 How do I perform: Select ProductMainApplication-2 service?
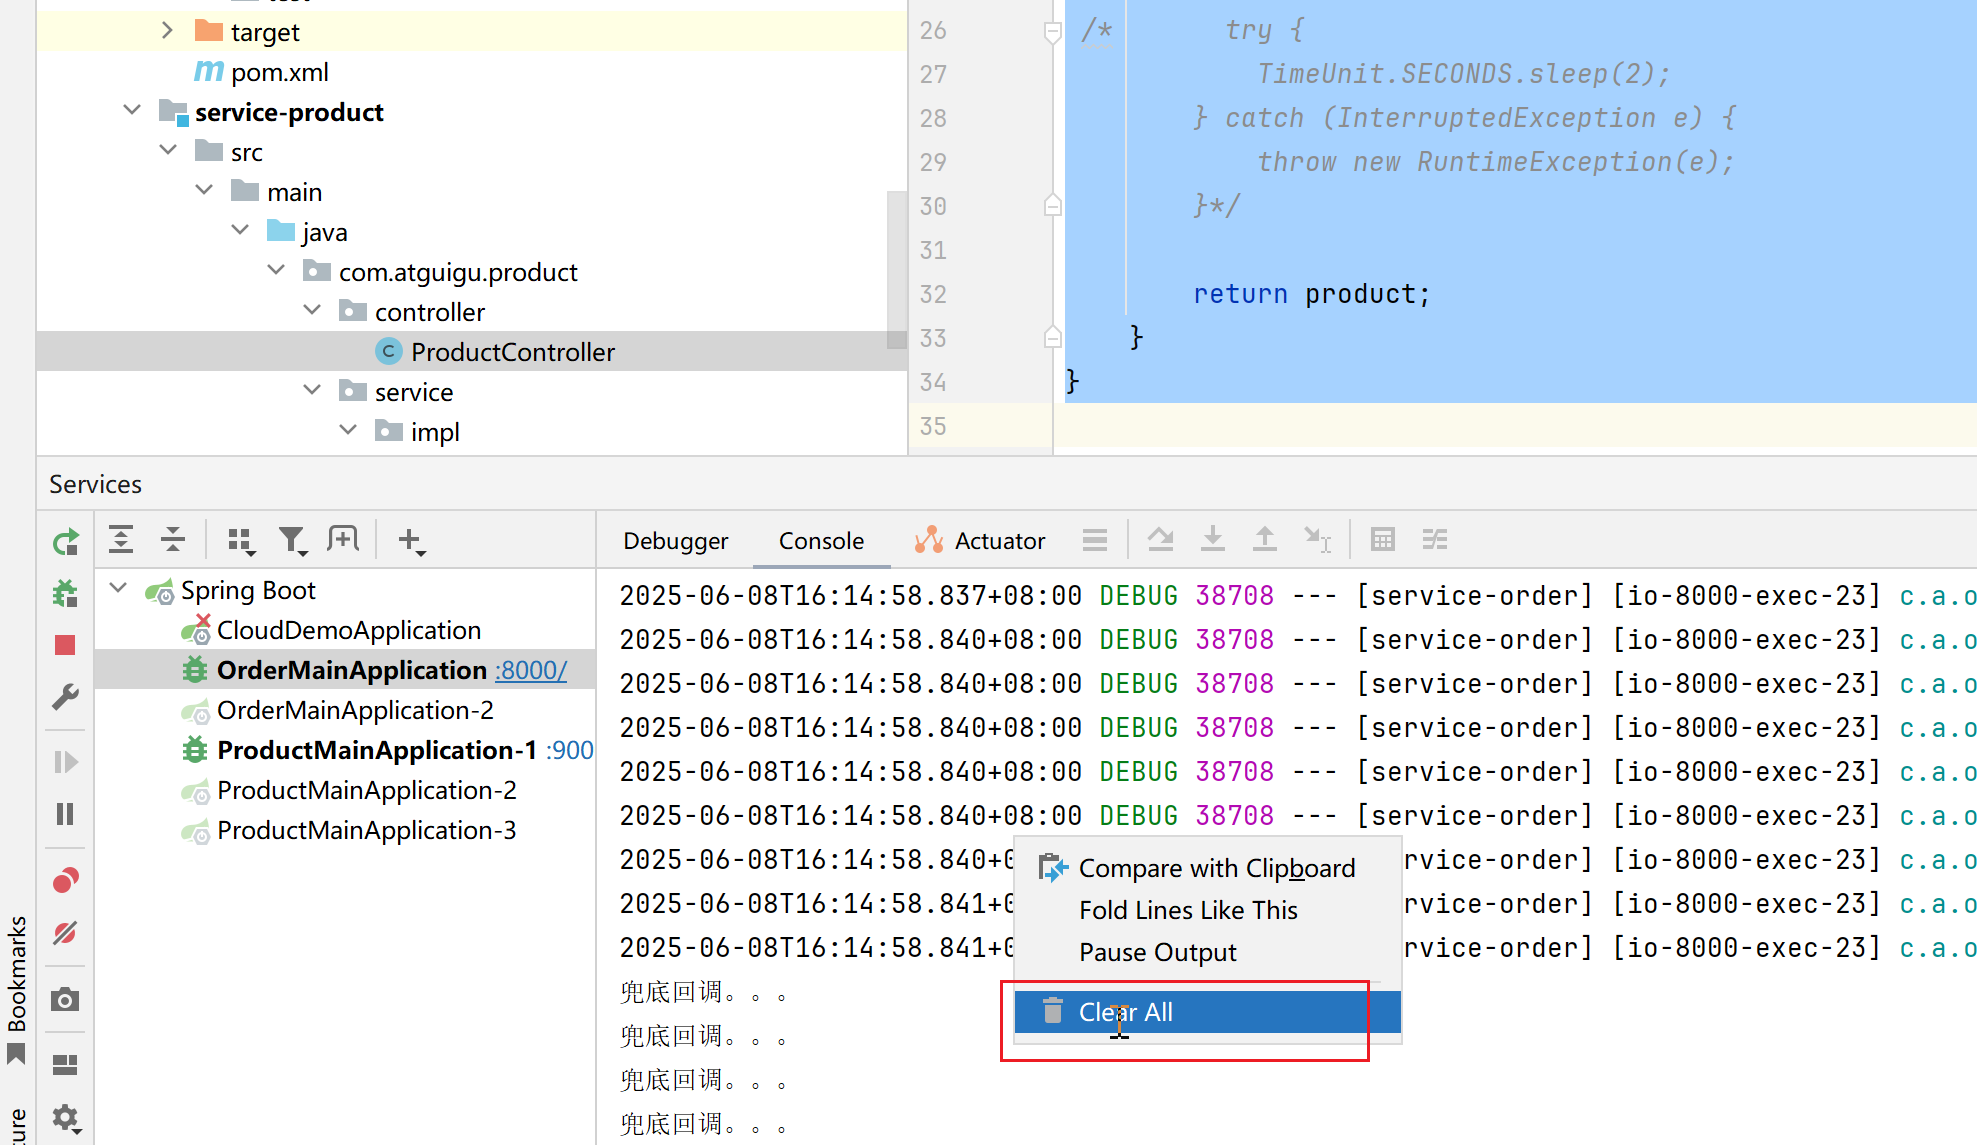pos(366,791)
